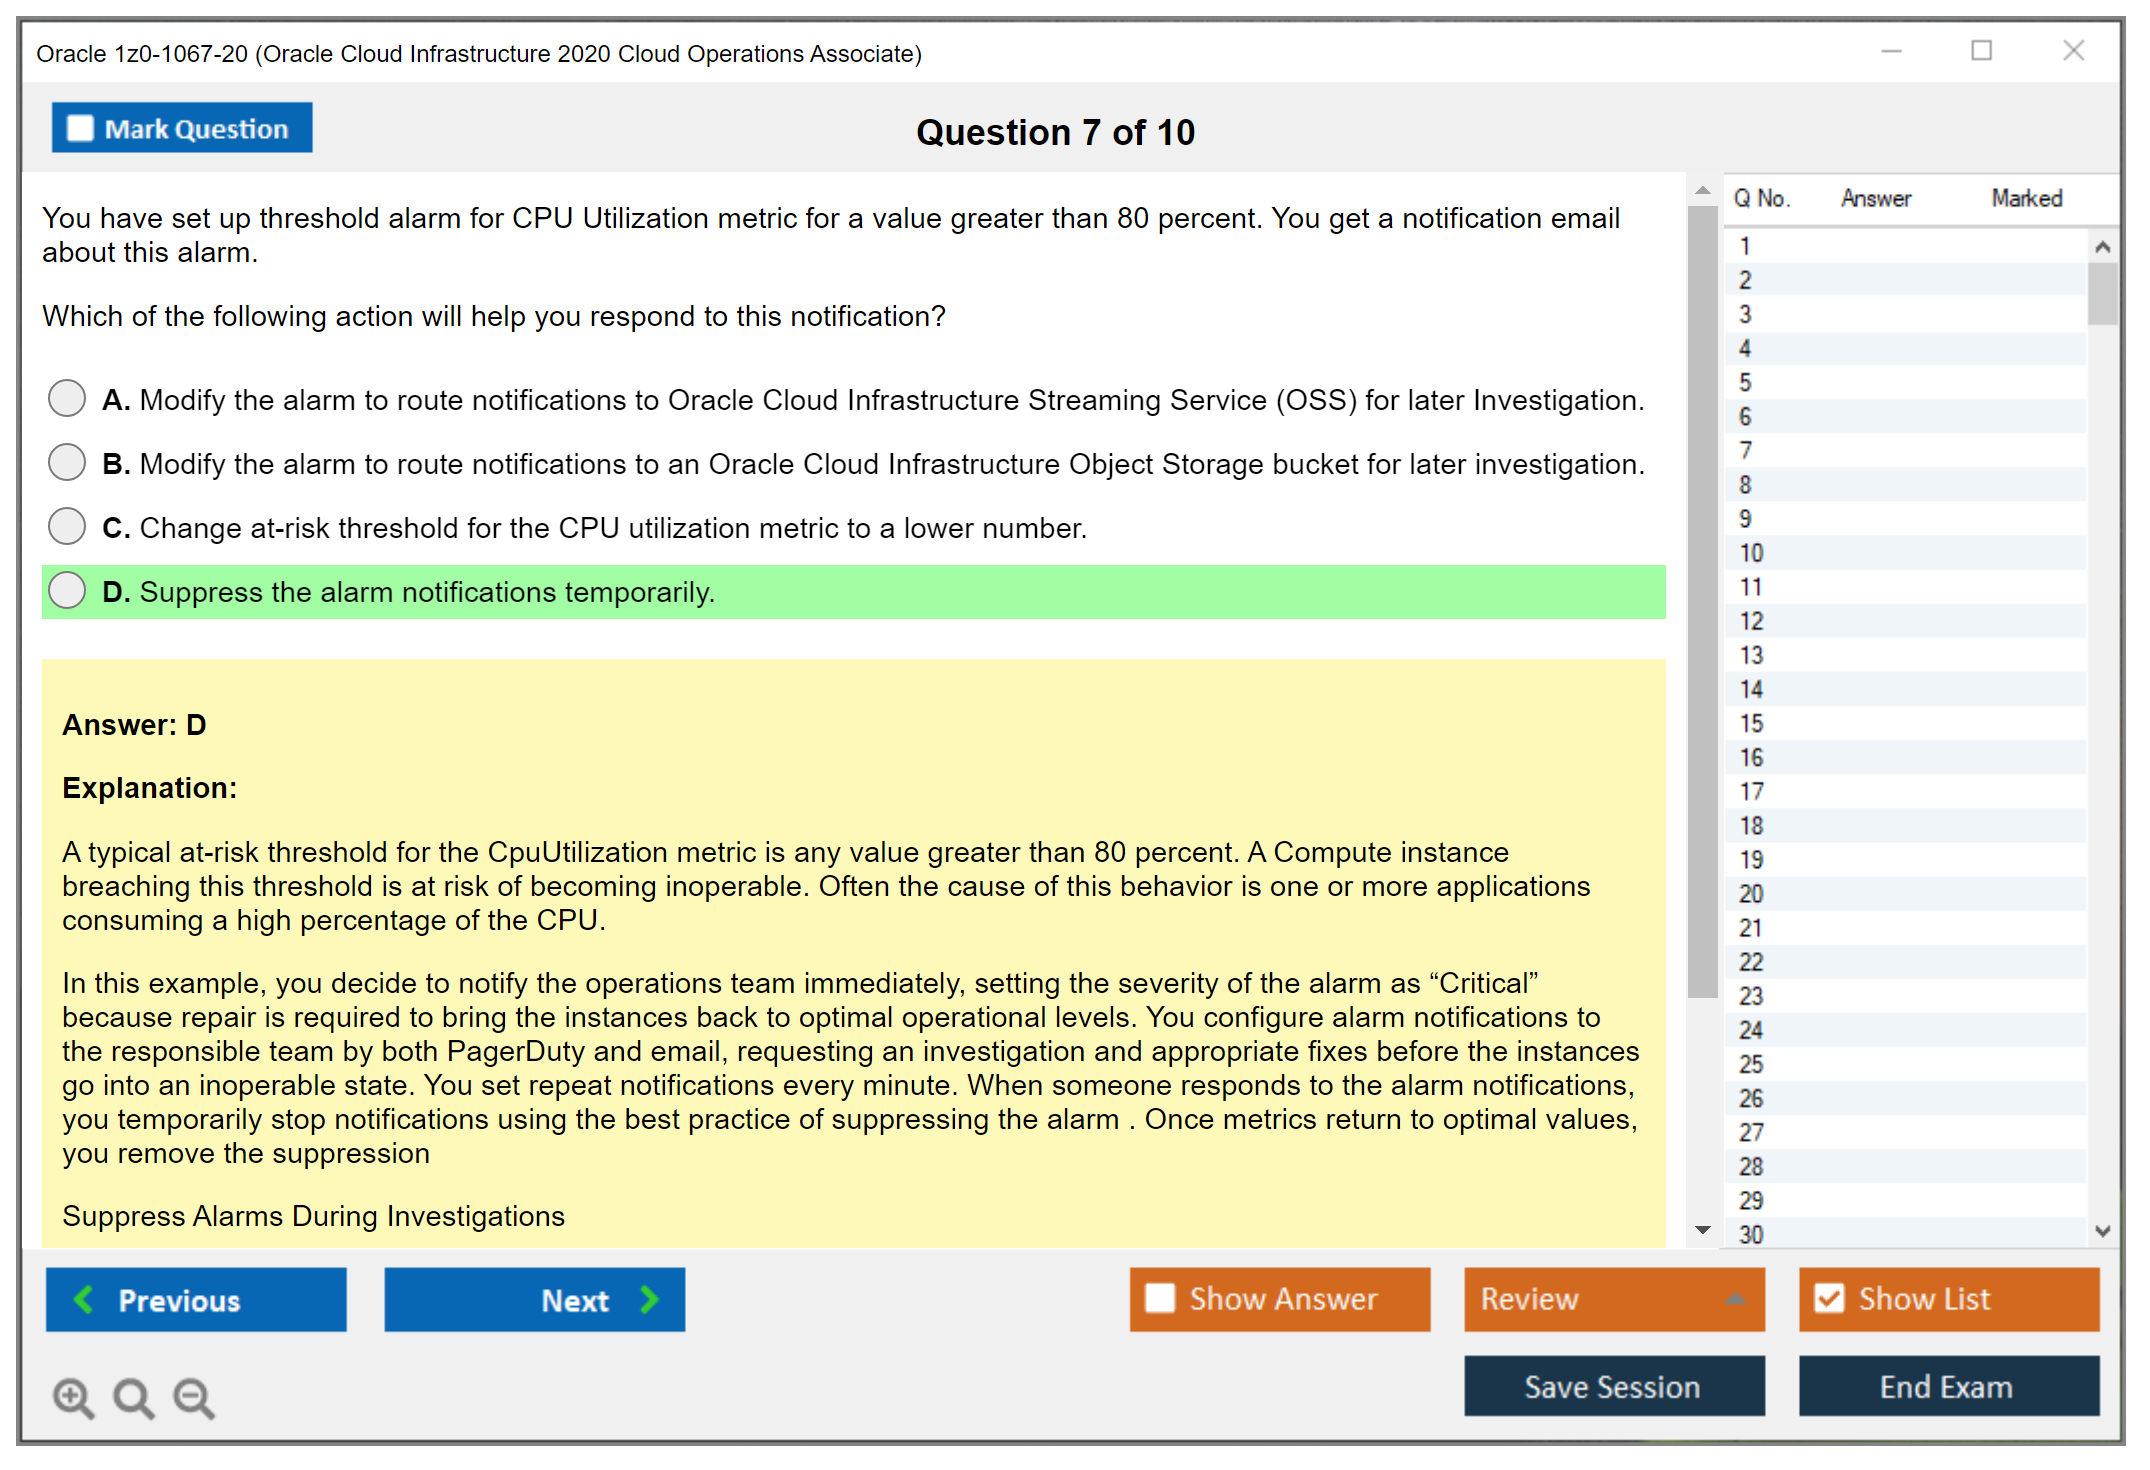This screenshot has height=1470, width=2150.
Task: Toggle the Mark Question checkbox
Action: [x=80, y=129]
